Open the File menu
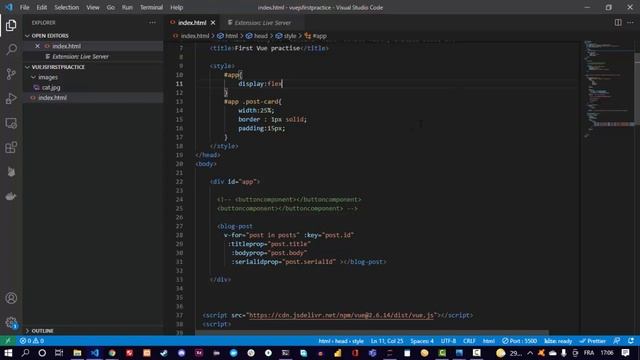The height and width of the screenshot is (360, 640). click(x=24, y=7)
